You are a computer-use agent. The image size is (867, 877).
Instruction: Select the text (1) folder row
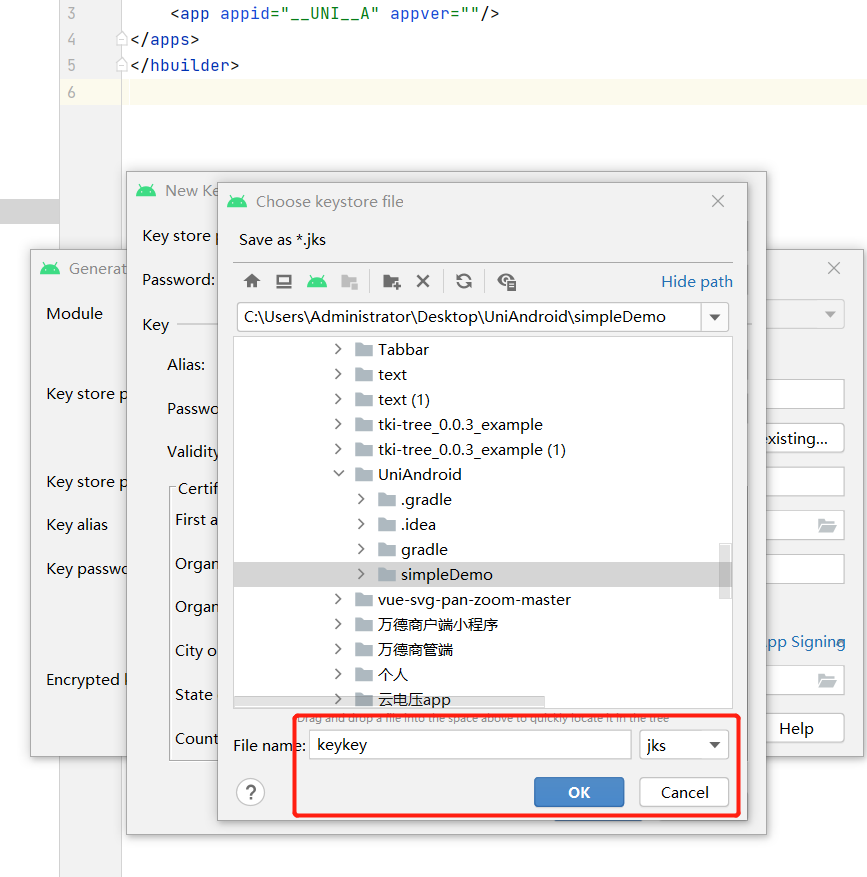click(482, 399)
